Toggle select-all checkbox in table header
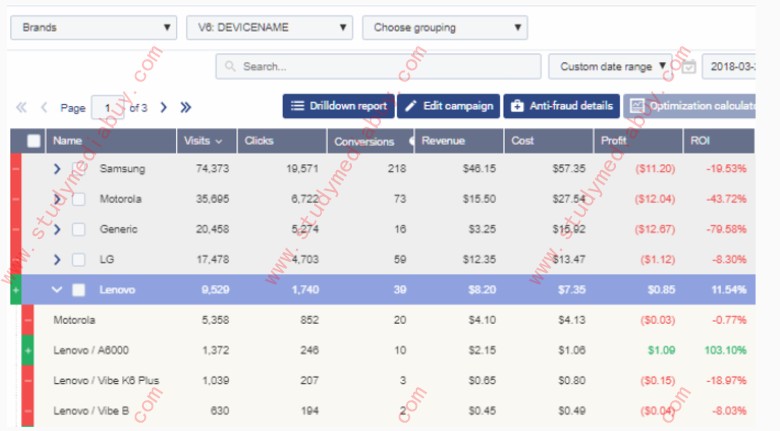The image size is (780, 431). [x=34, y=141]
